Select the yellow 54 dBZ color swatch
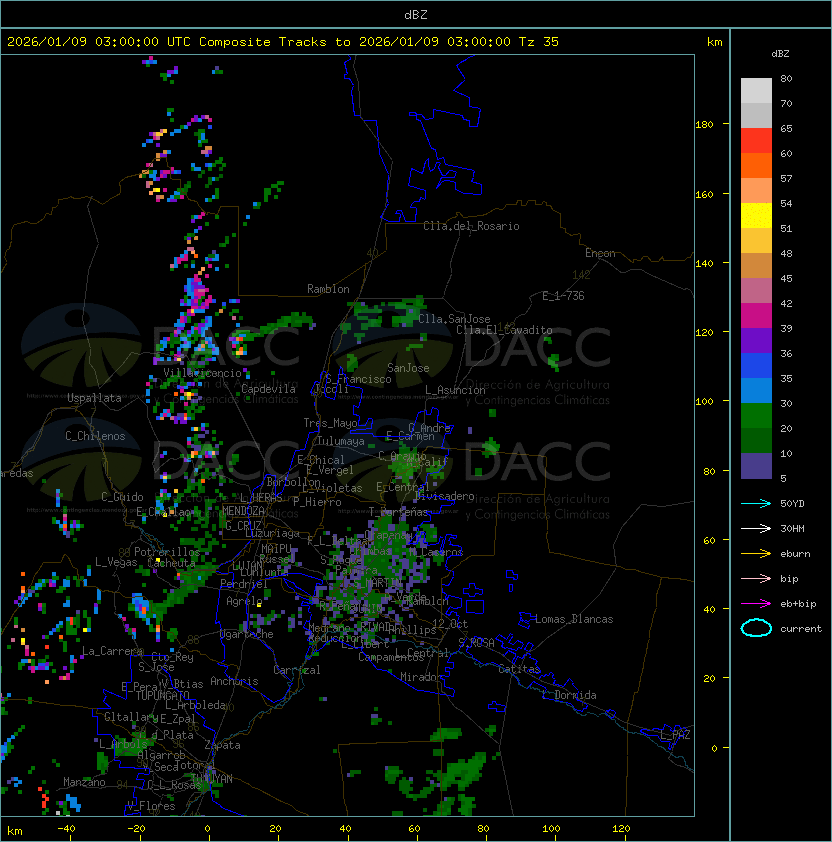The width and height of the screenshot is (832, 842). [756, 215]
